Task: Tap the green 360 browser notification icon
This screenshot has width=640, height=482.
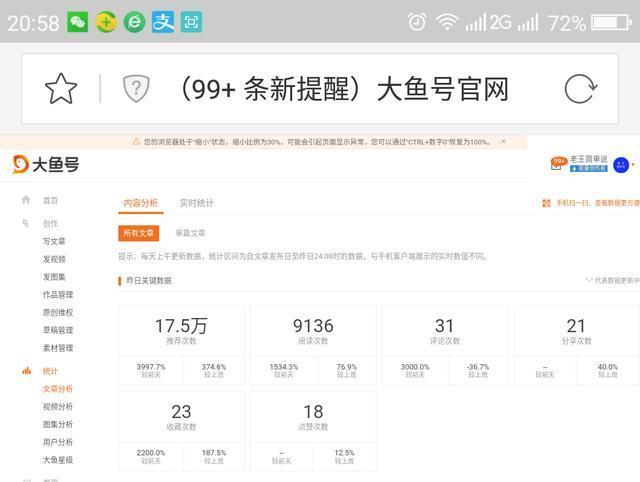Action: tap(134, 22)
